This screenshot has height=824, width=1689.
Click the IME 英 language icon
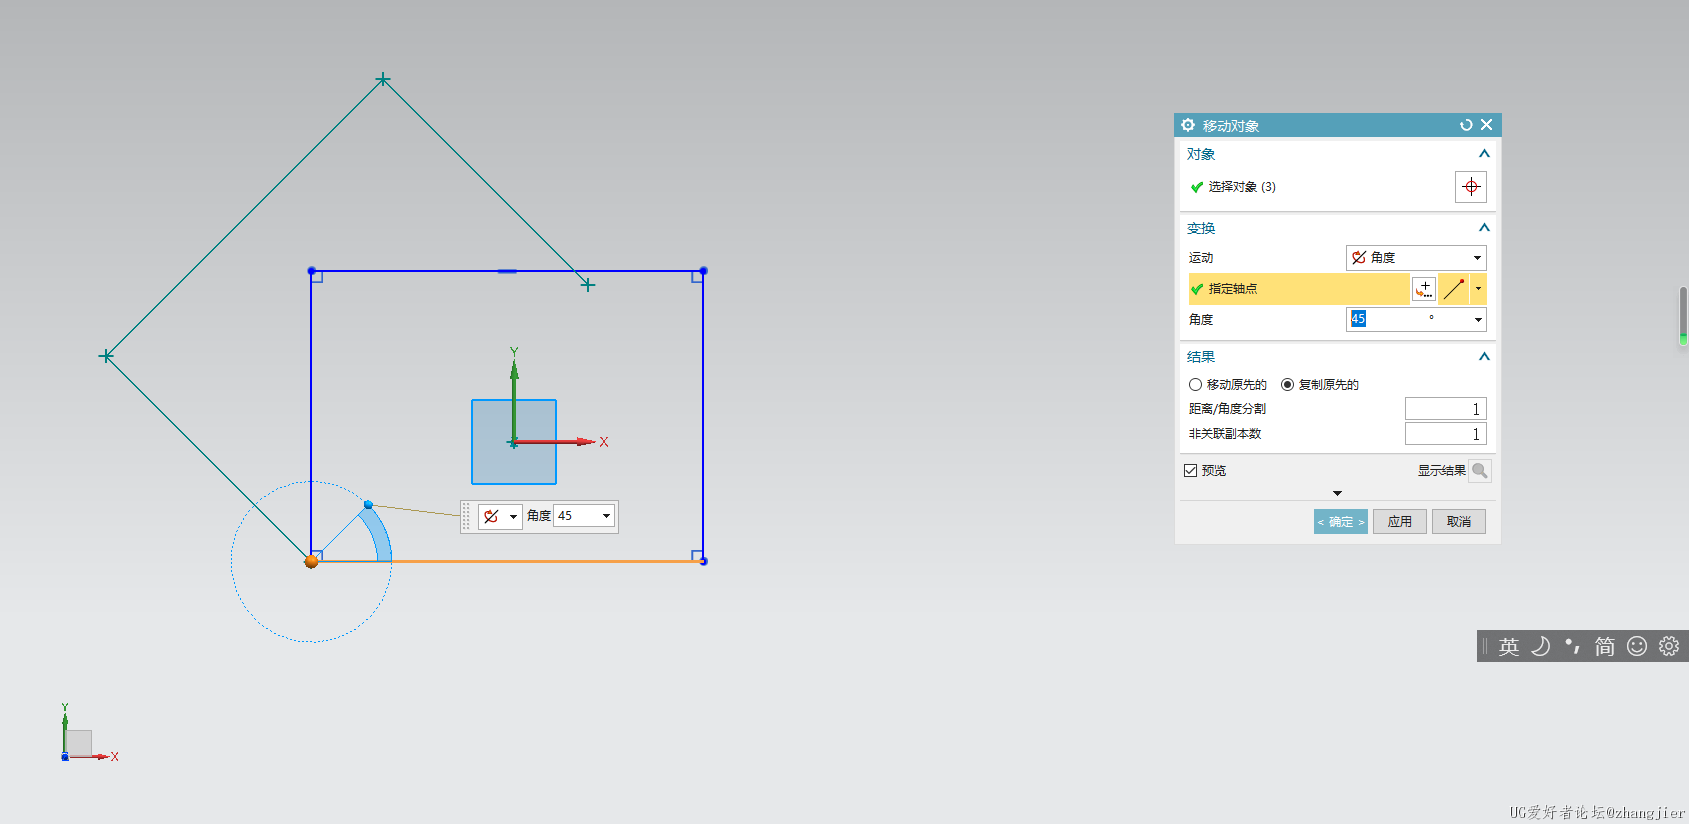[1509, 646]
